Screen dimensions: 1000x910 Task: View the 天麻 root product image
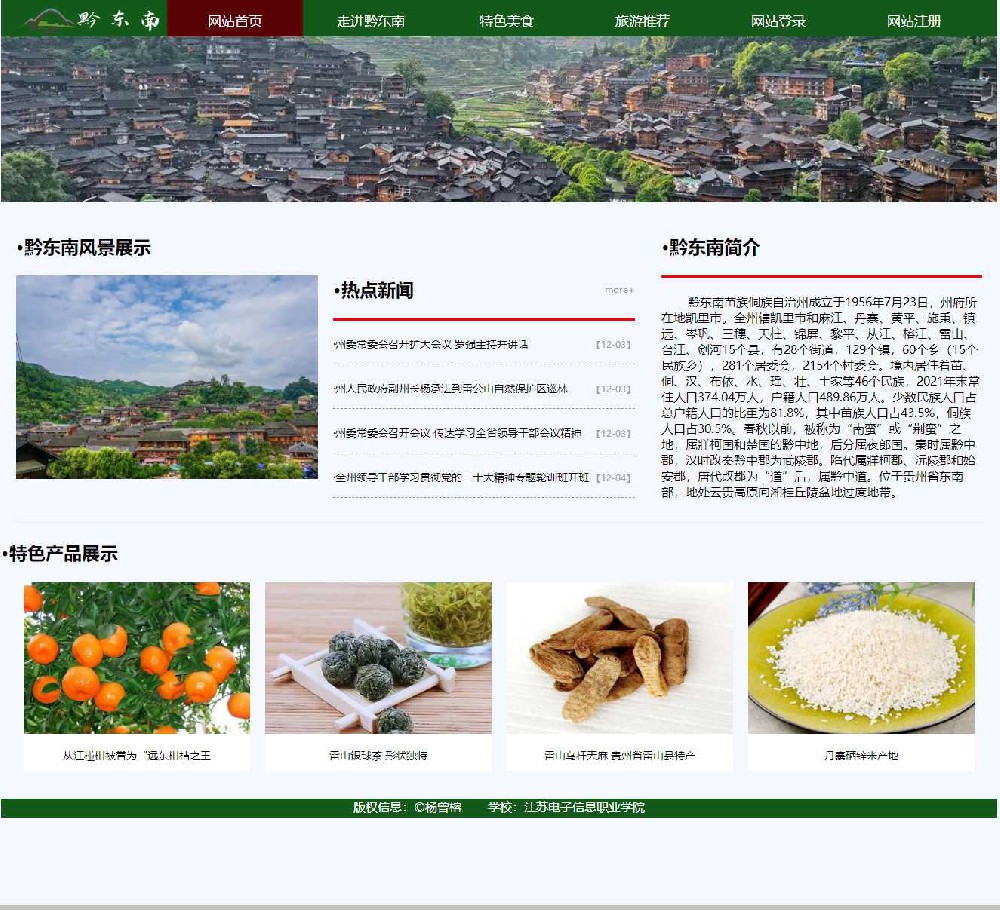[x=619, y=658]
